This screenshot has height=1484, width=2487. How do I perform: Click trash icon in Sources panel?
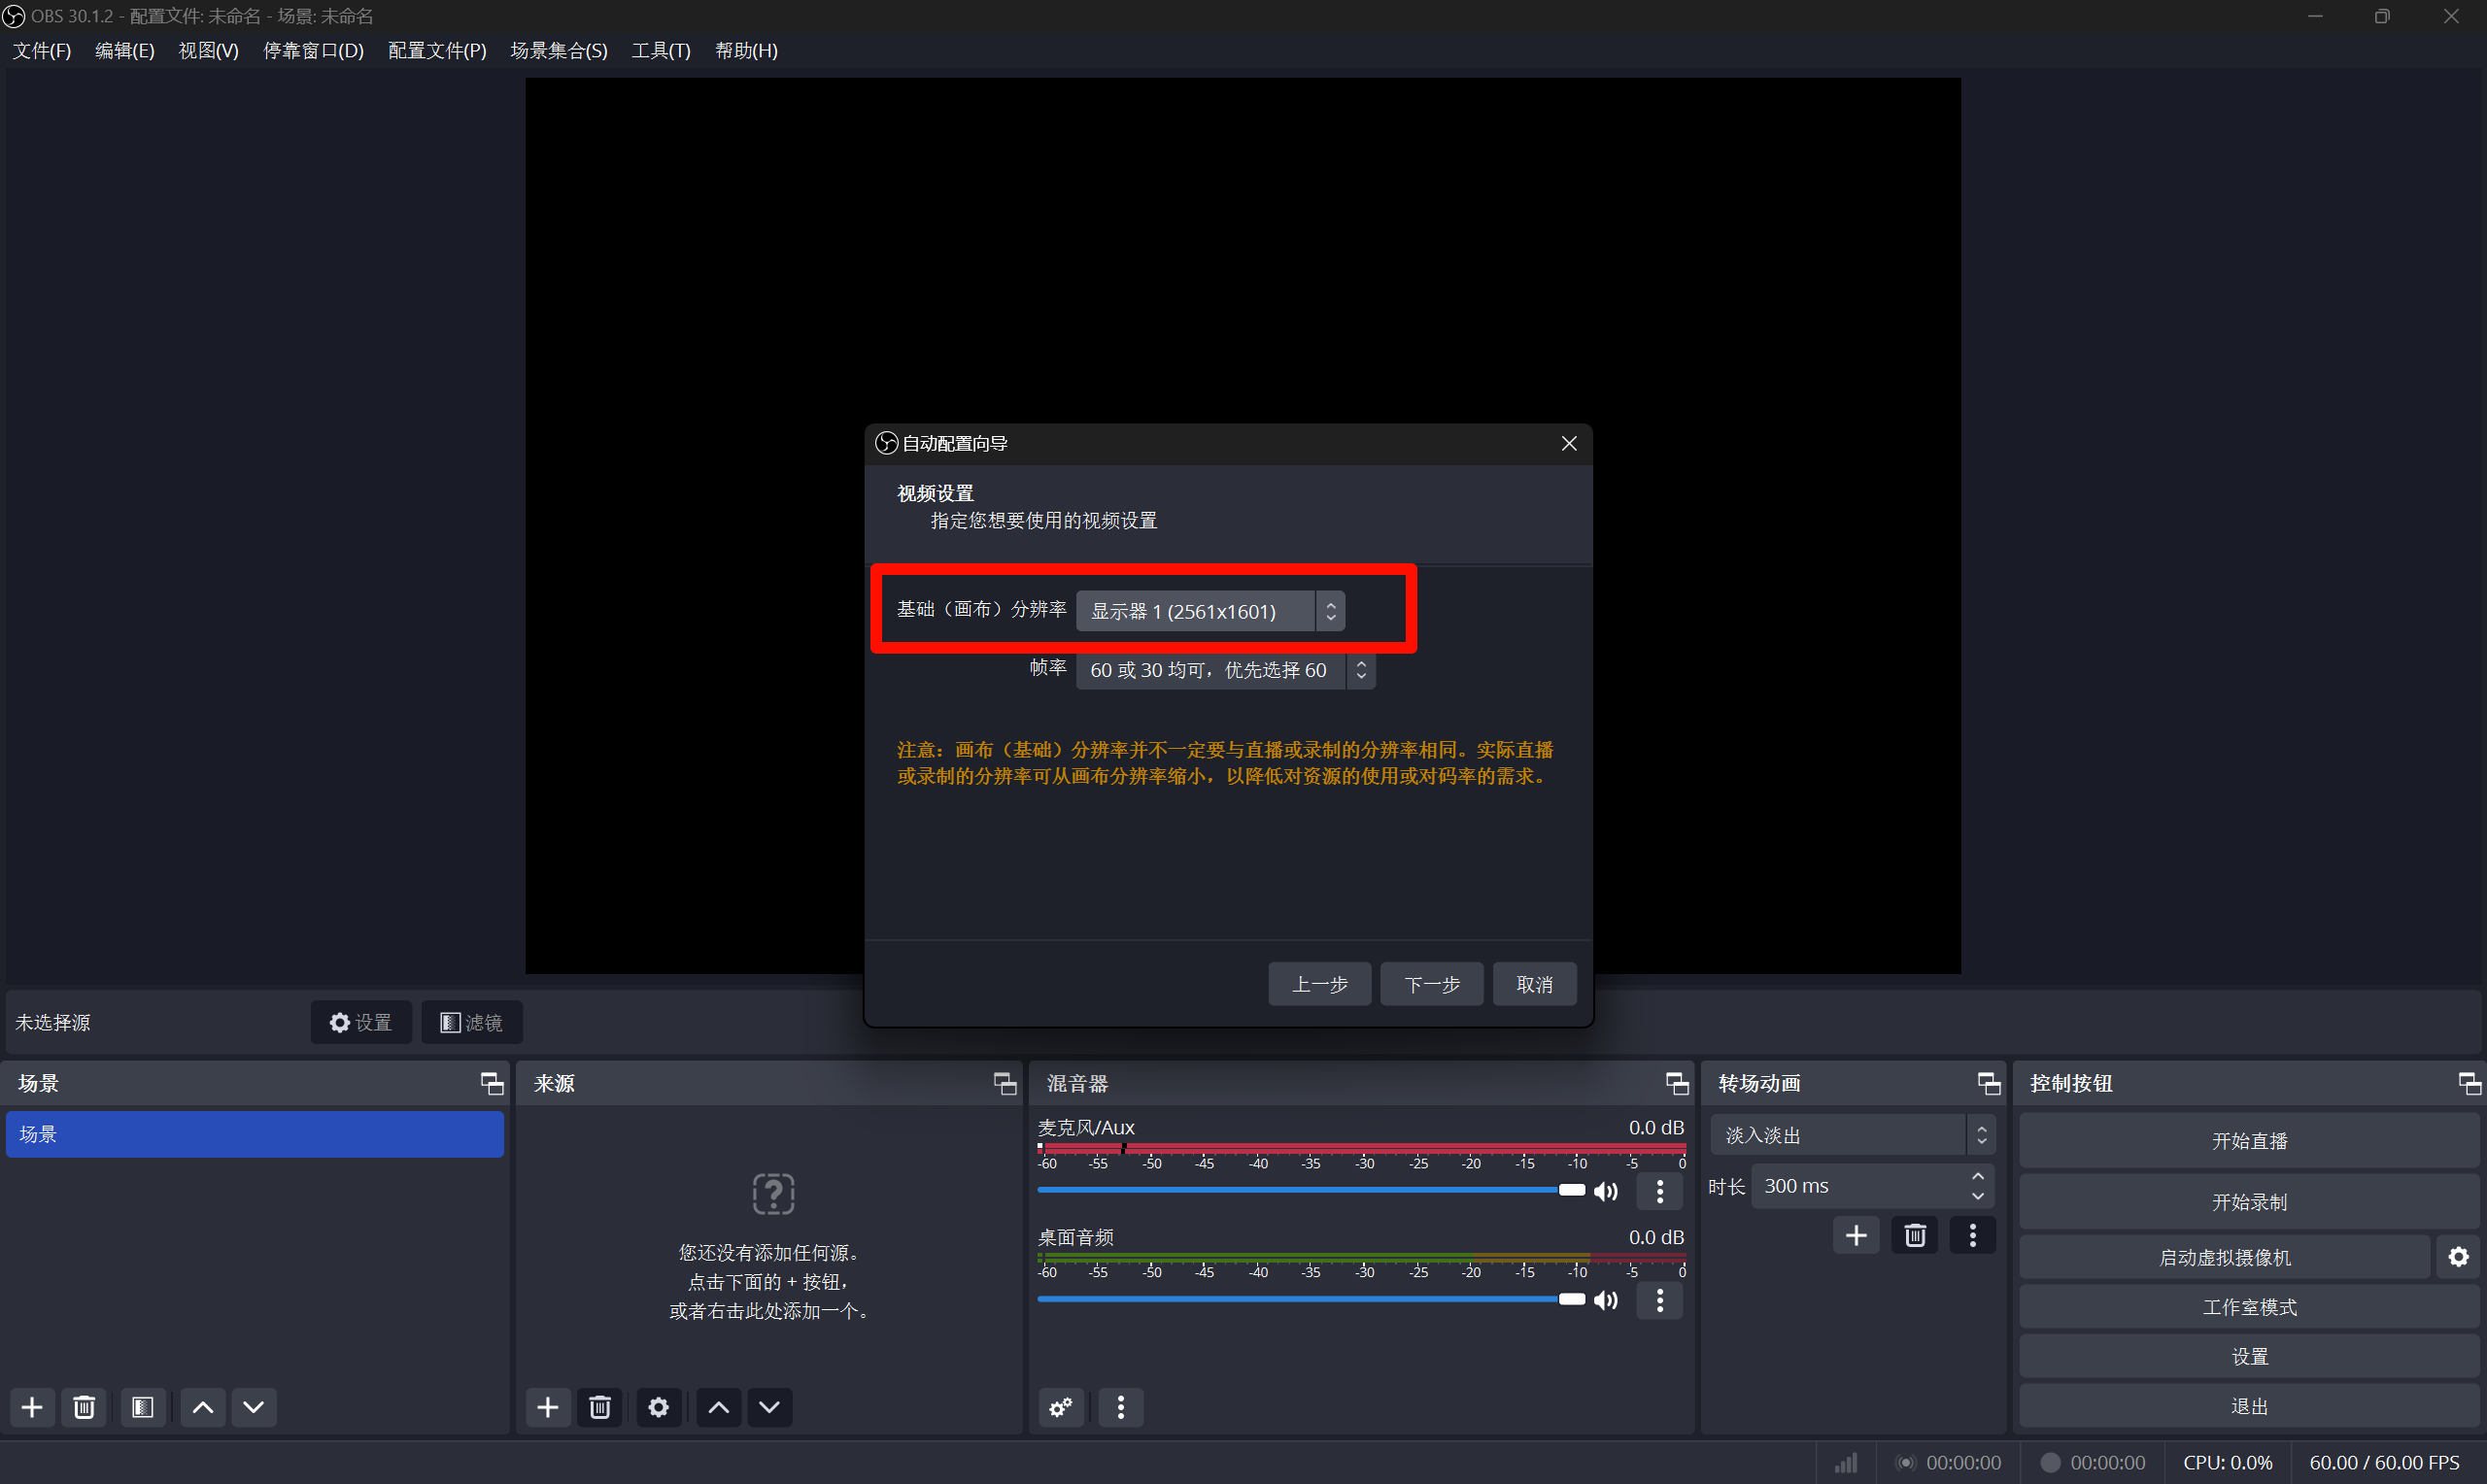point(599,1407)
